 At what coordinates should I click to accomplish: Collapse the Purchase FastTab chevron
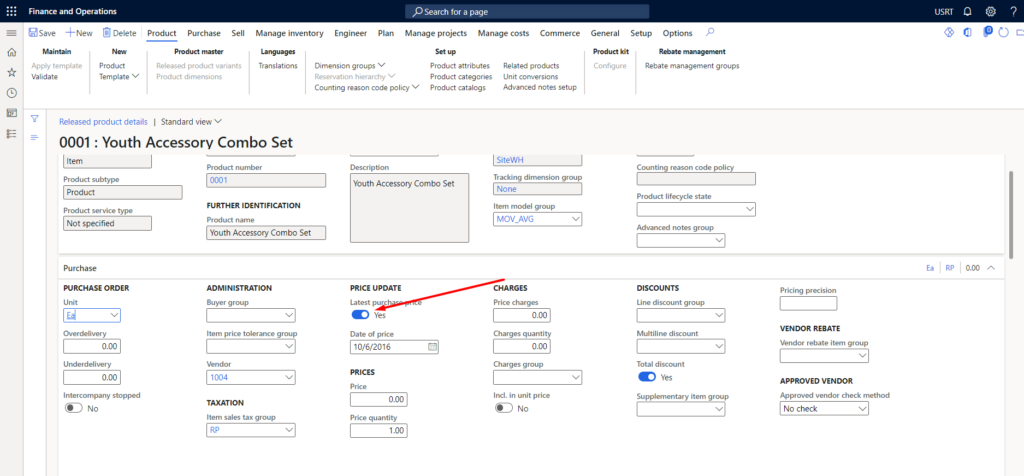pos(991,268)
